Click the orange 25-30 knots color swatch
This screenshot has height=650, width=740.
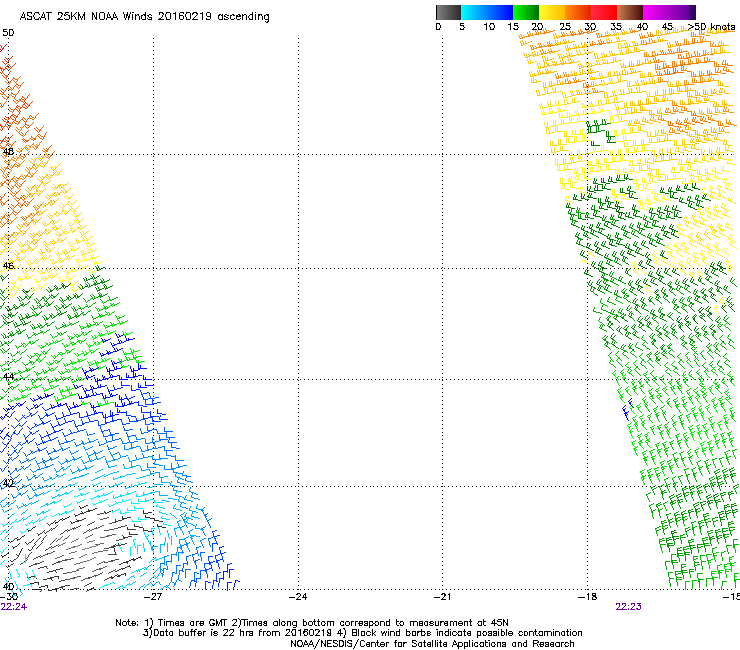pos(578,12)
